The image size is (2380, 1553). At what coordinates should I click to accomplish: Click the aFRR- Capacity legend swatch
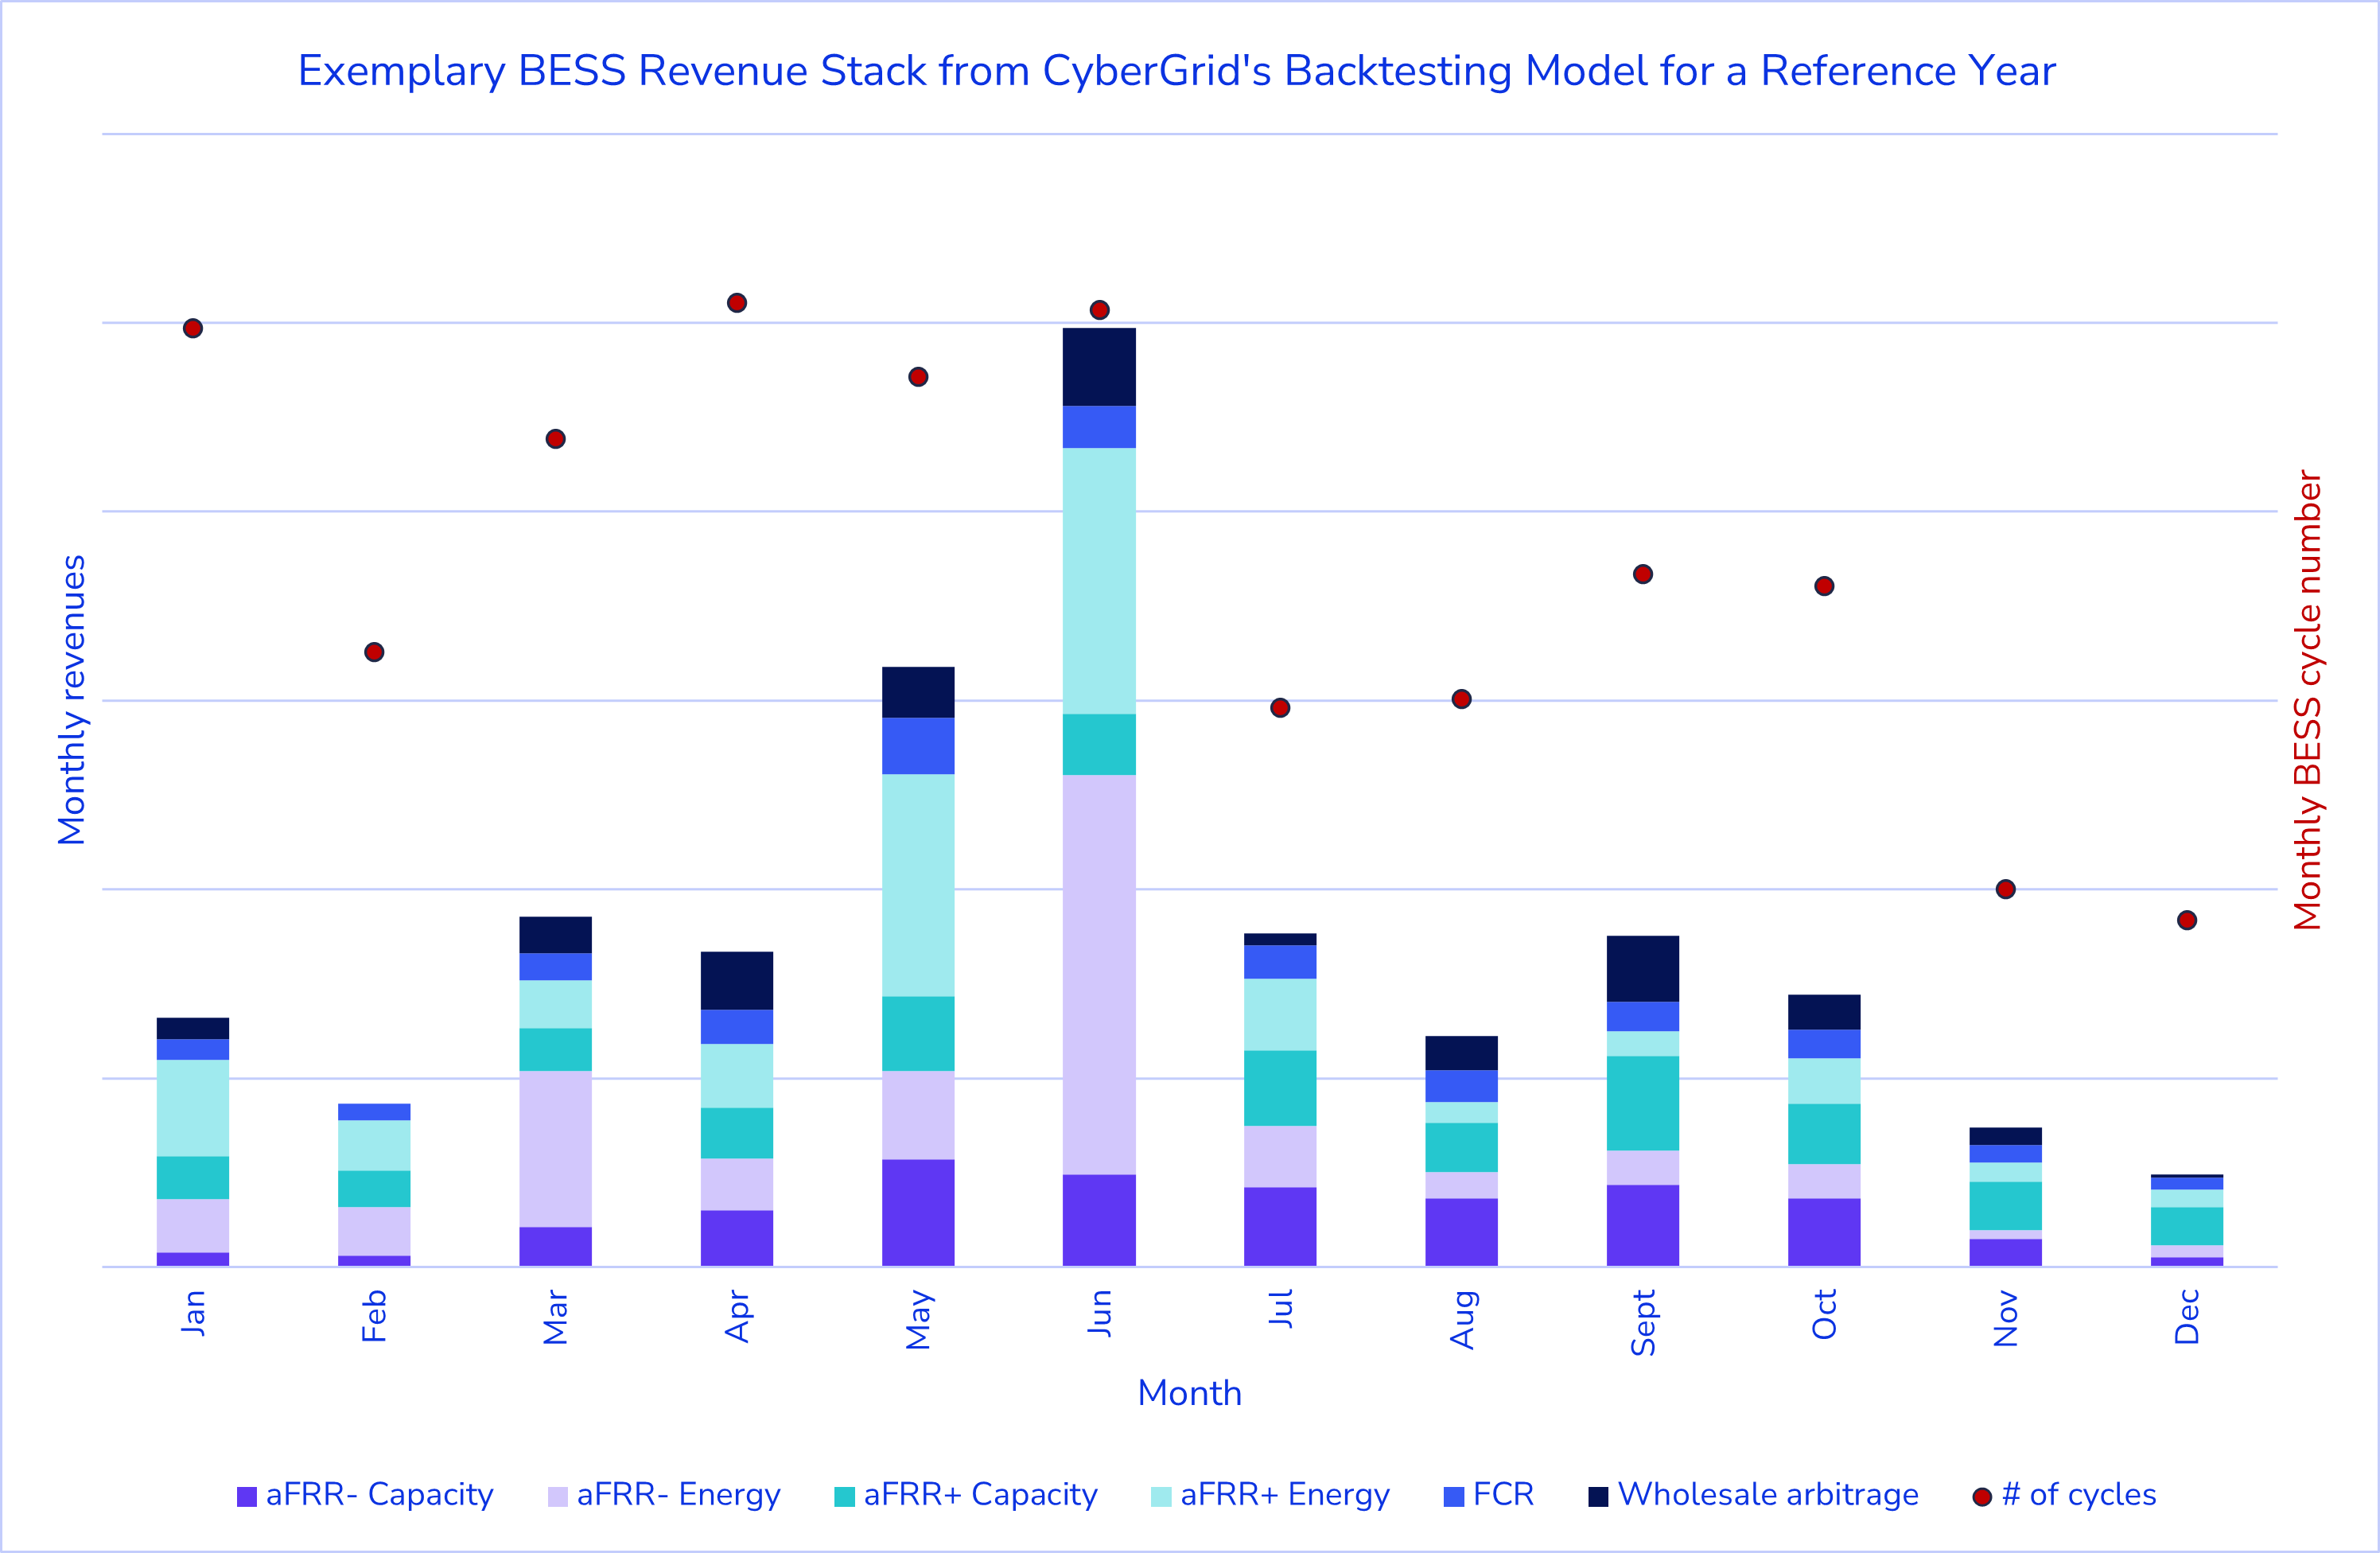click(x=246, y=1496)
